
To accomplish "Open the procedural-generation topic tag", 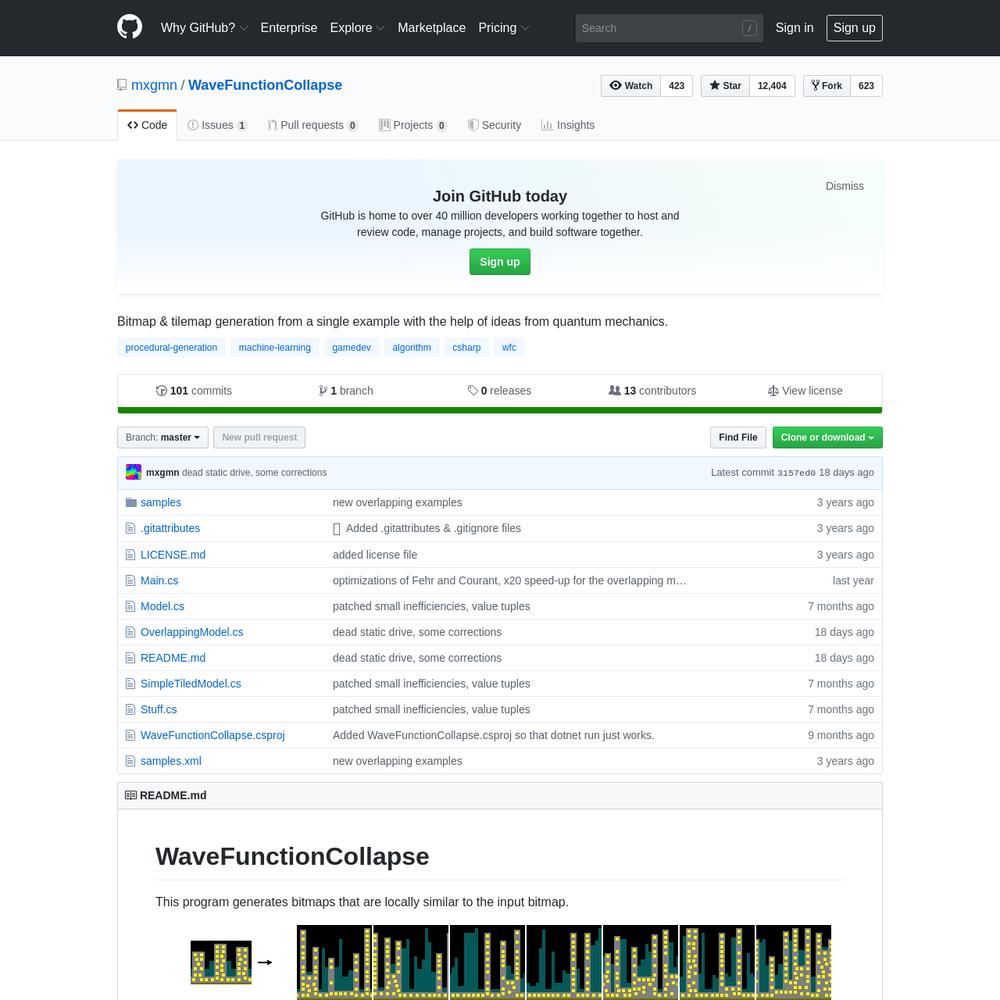I will pyautogui.click(x=172, y=348).
